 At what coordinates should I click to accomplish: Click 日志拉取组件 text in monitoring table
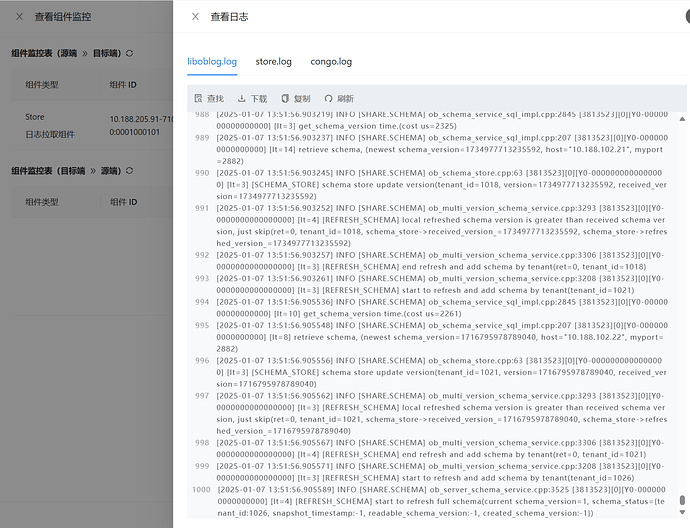50,134
